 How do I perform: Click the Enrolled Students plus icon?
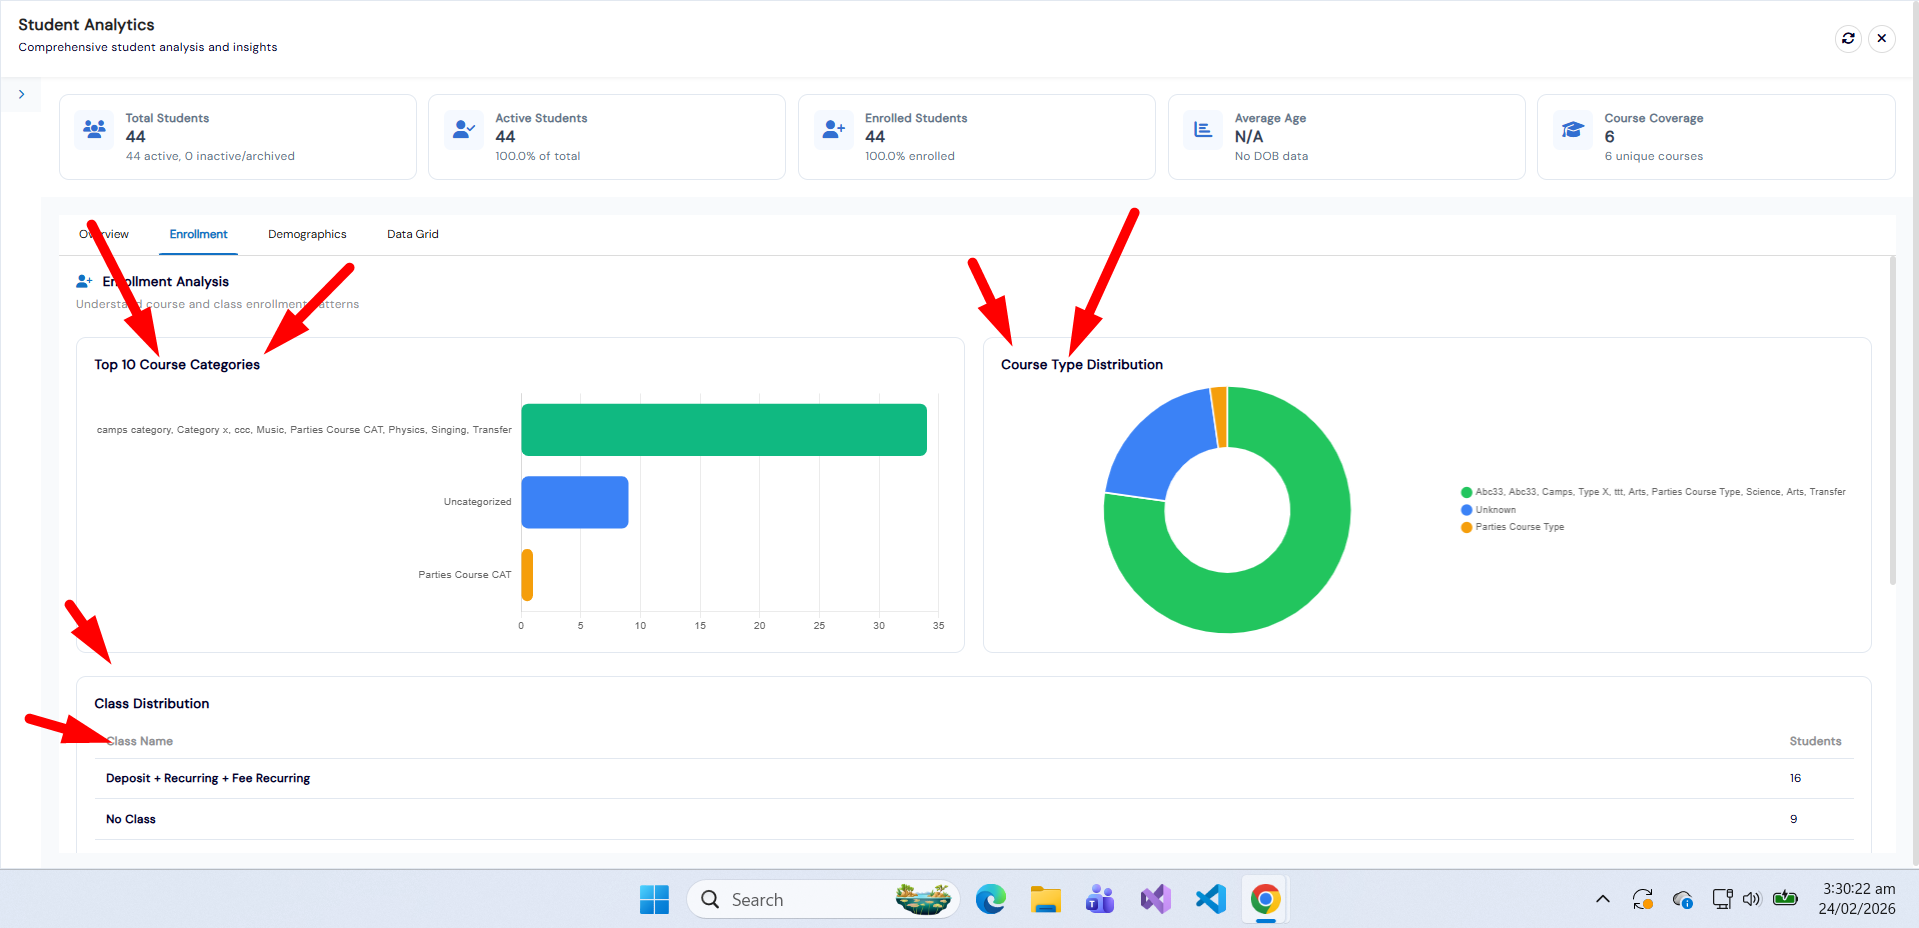pyautogui.click(x=834, y=129)
